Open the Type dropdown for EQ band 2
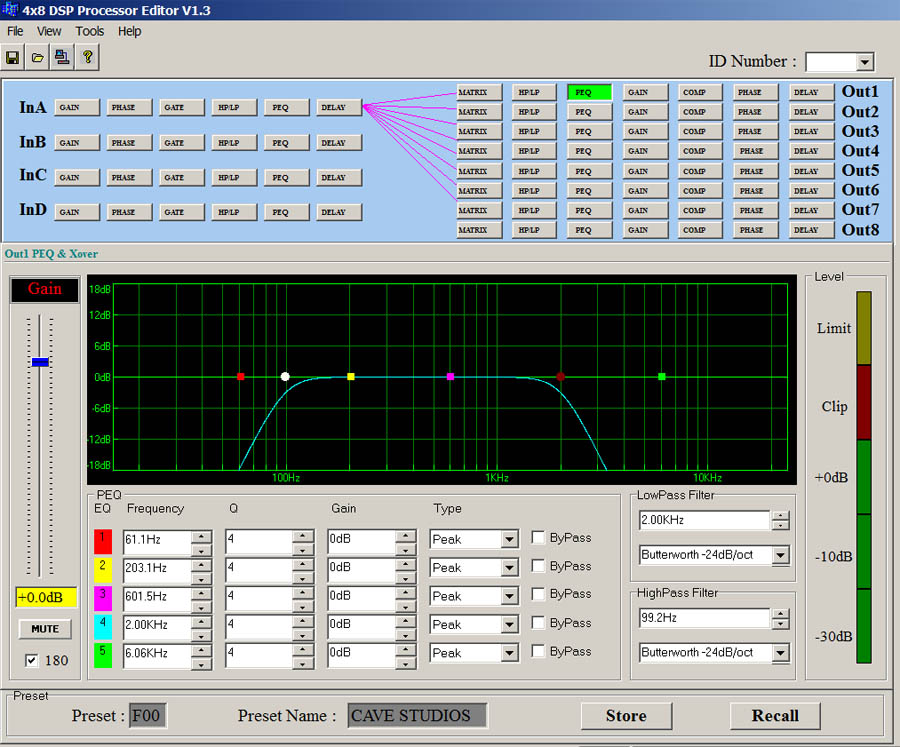Viewport: 900px width, 747px height. 510,568
